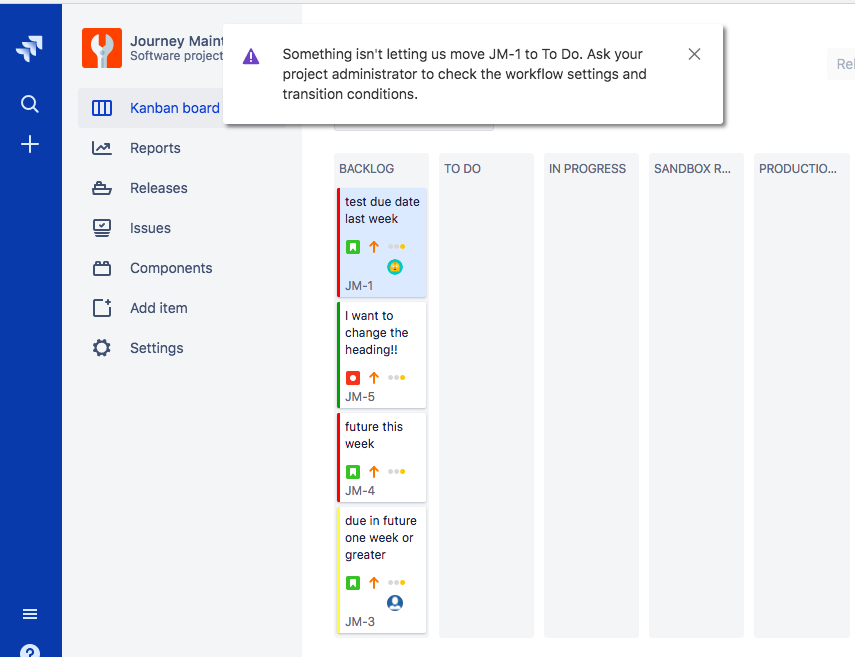Open the Issues sidebar item
The height and width of the screenshot is (657, 855).
click(x=150, y=228)
